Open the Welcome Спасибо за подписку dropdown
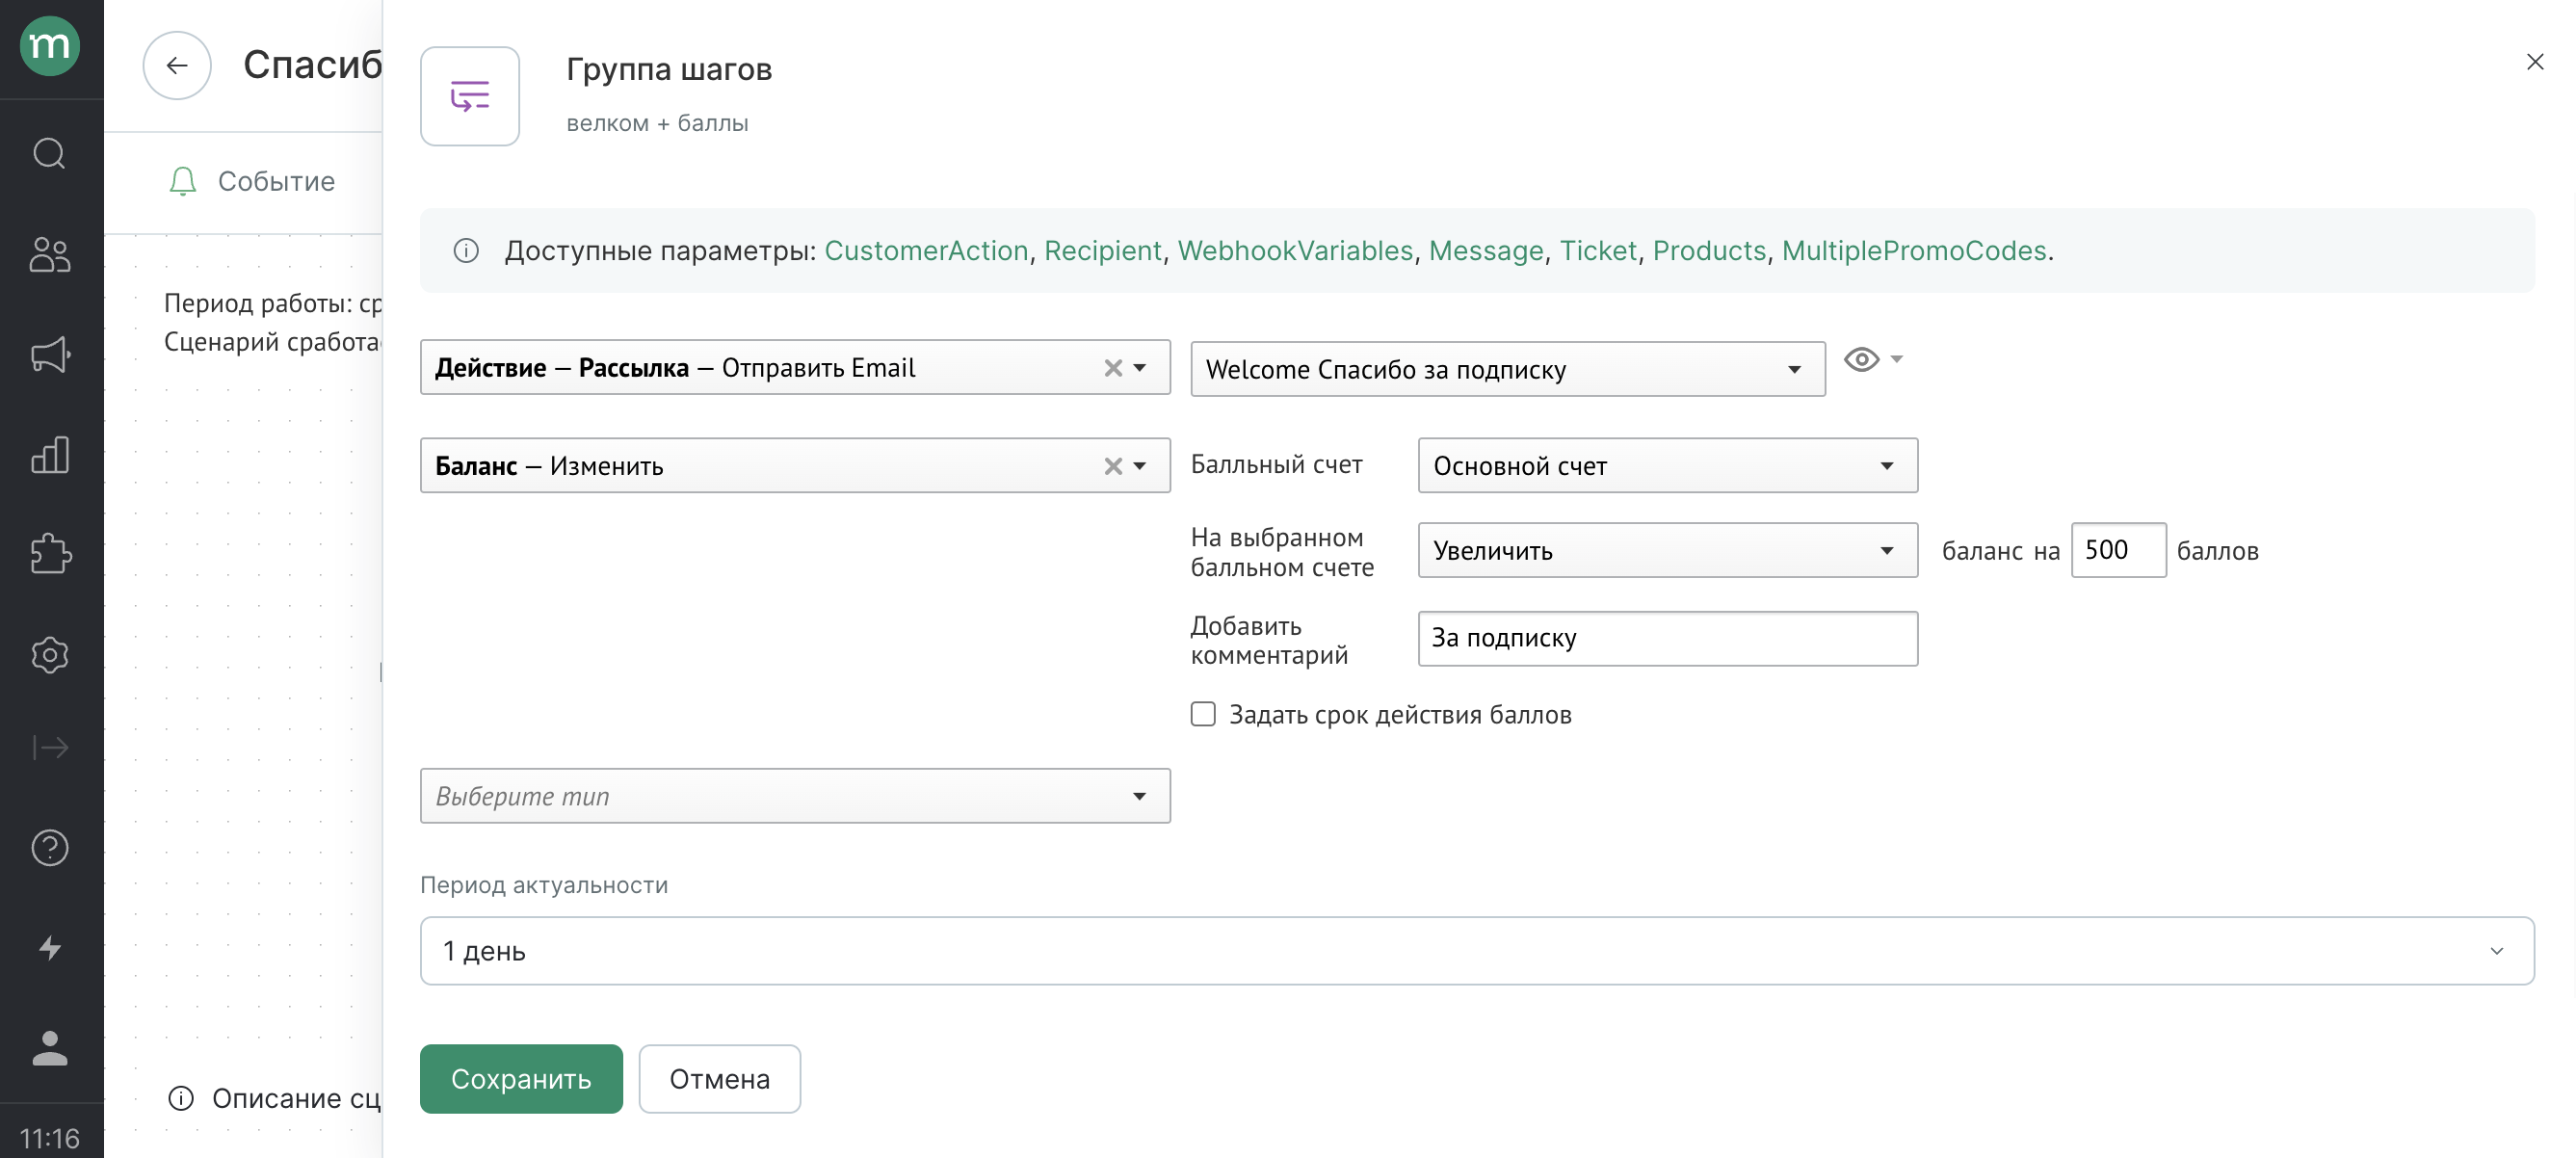 pyautogui.click(x=1508, y=369)
